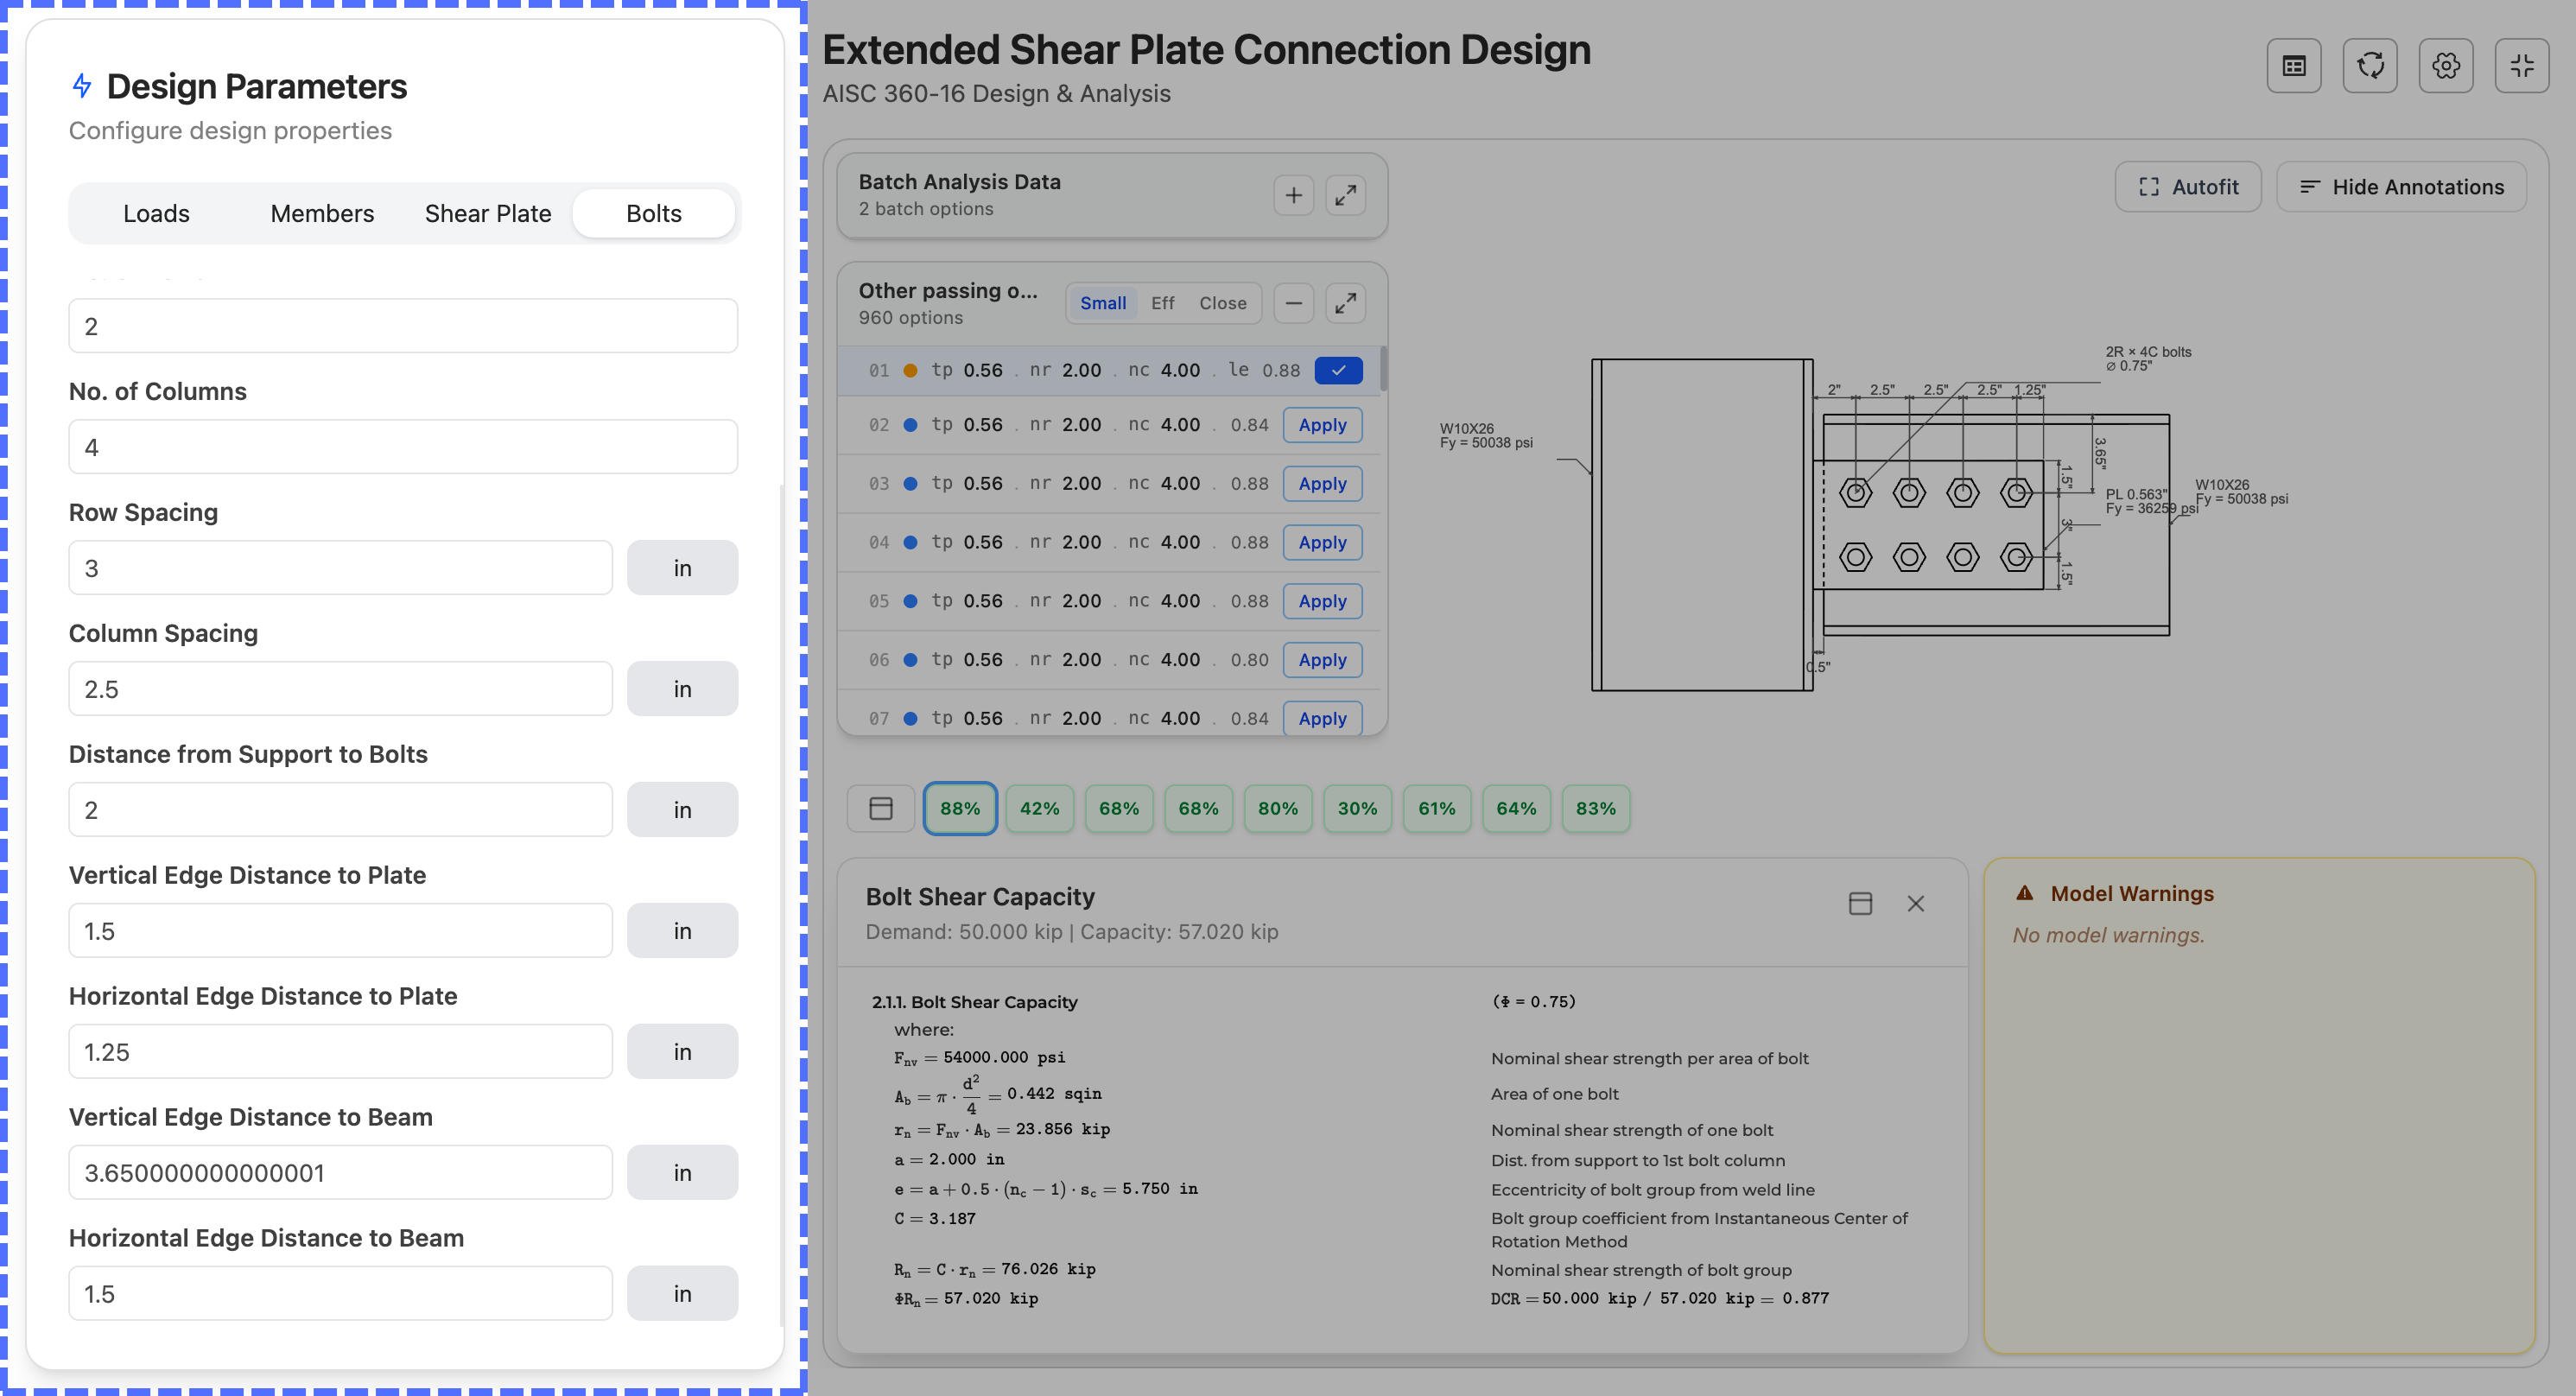The height and width of the screenshot is (1396, 2576).
Task: Click the orange status dot on option 01
Action: 910,370
